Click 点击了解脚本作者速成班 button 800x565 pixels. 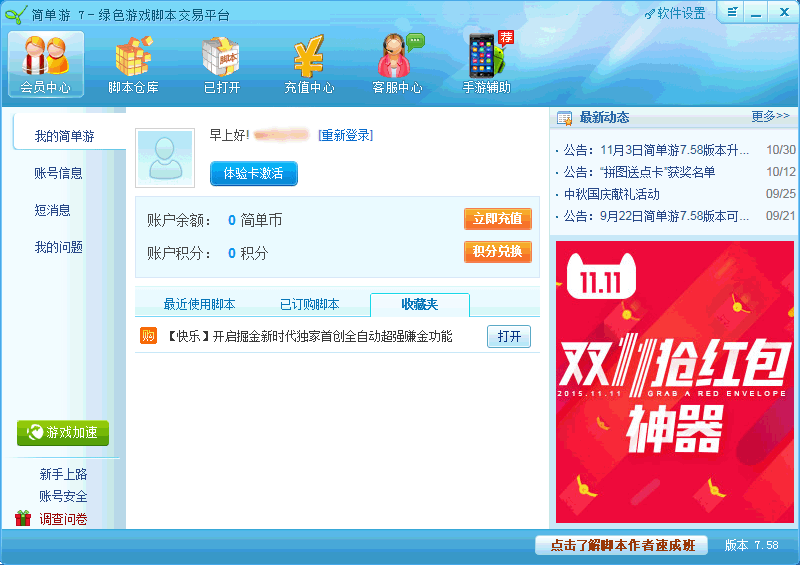coord(622,545)
